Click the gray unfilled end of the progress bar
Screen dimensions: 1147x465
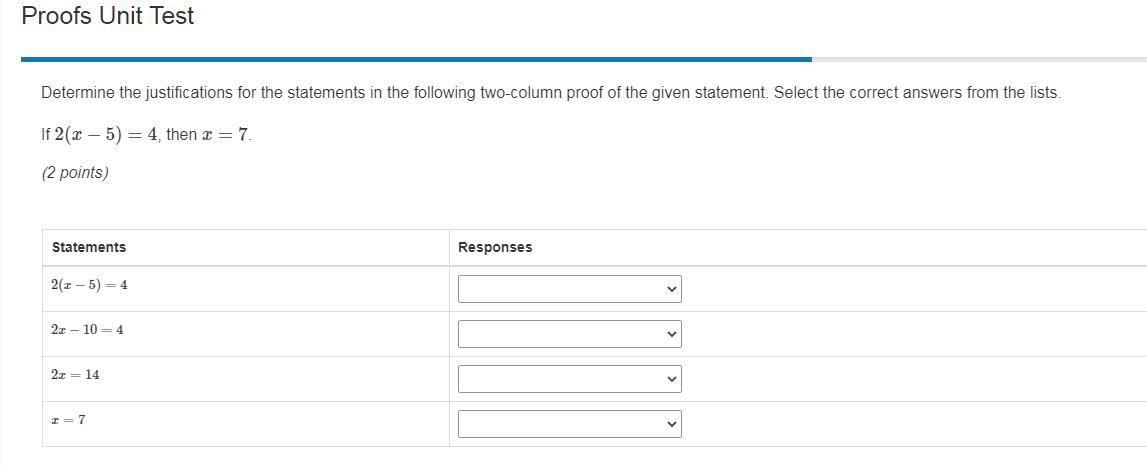(x=978, y=59)
